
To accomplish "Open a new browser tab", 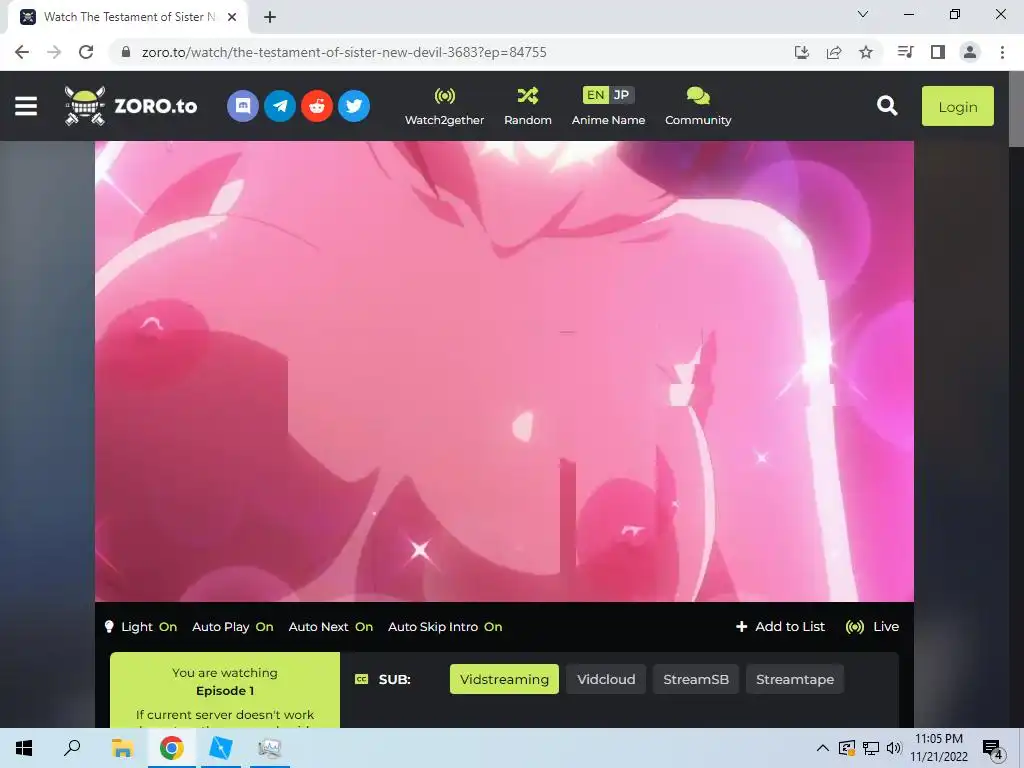I will coord(270,17).
